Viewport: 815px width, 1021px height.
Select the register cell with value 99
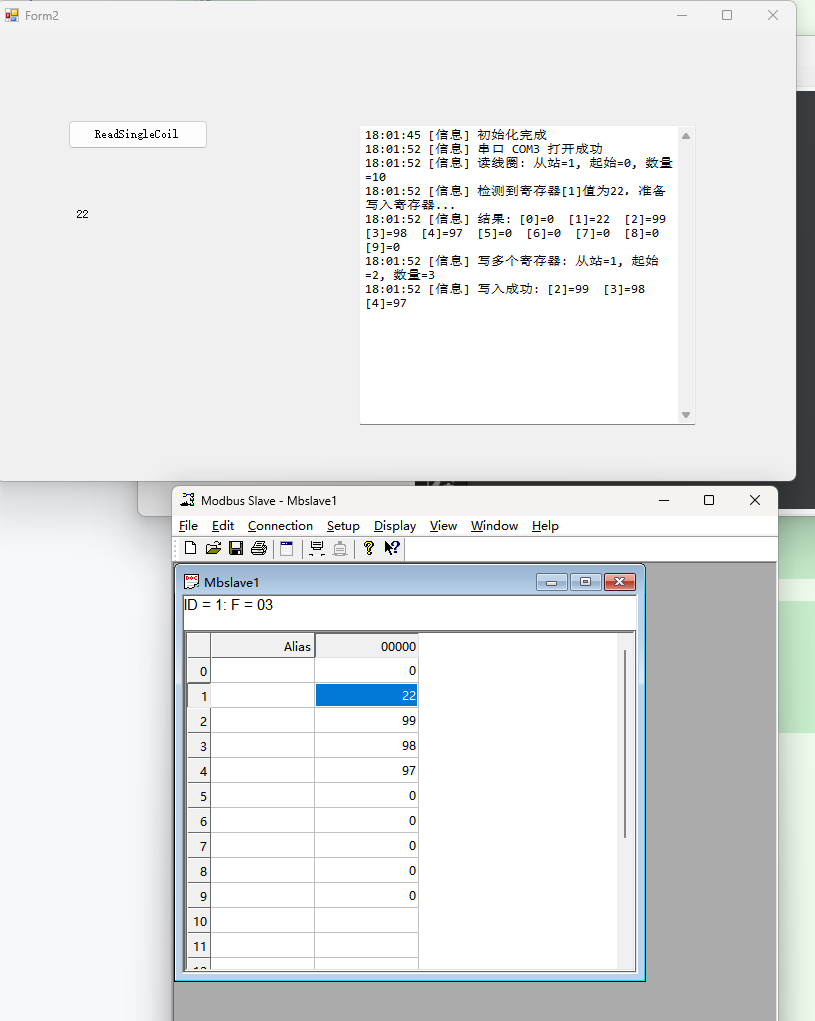click(366, 720)
